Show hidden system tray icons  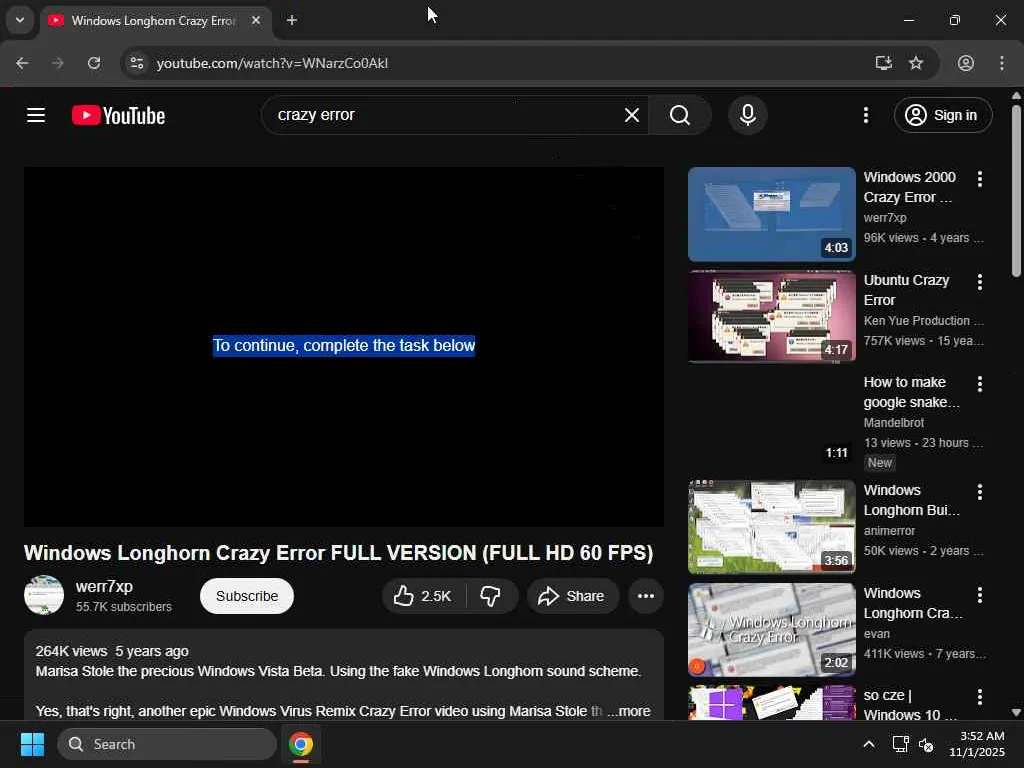pyautogui.click(x=869, y=744)
